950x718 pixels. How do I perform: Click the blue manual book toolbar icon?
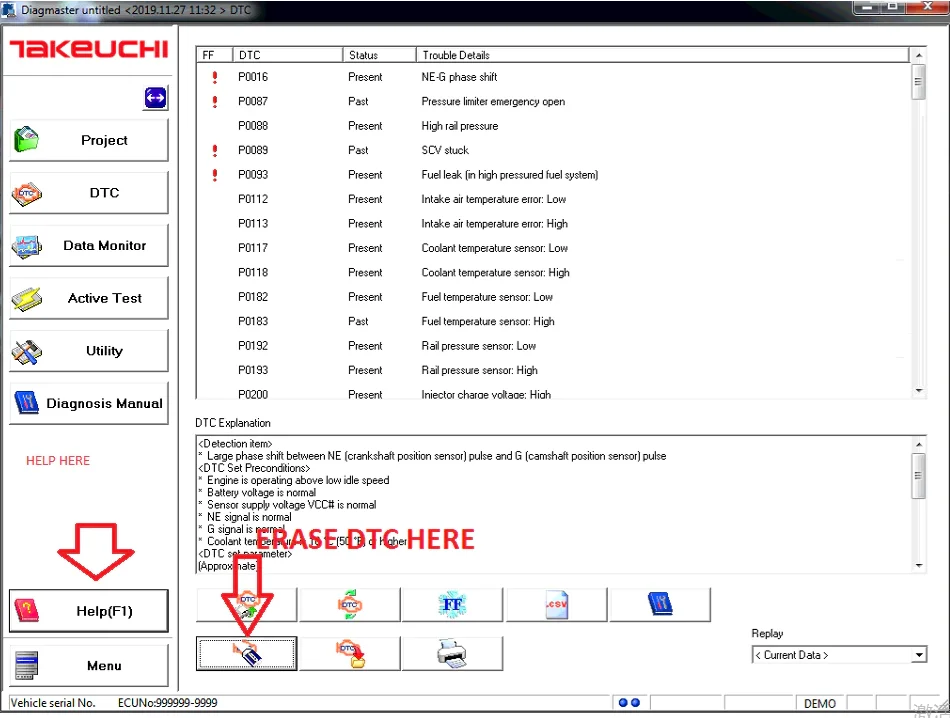click(660, 605)
